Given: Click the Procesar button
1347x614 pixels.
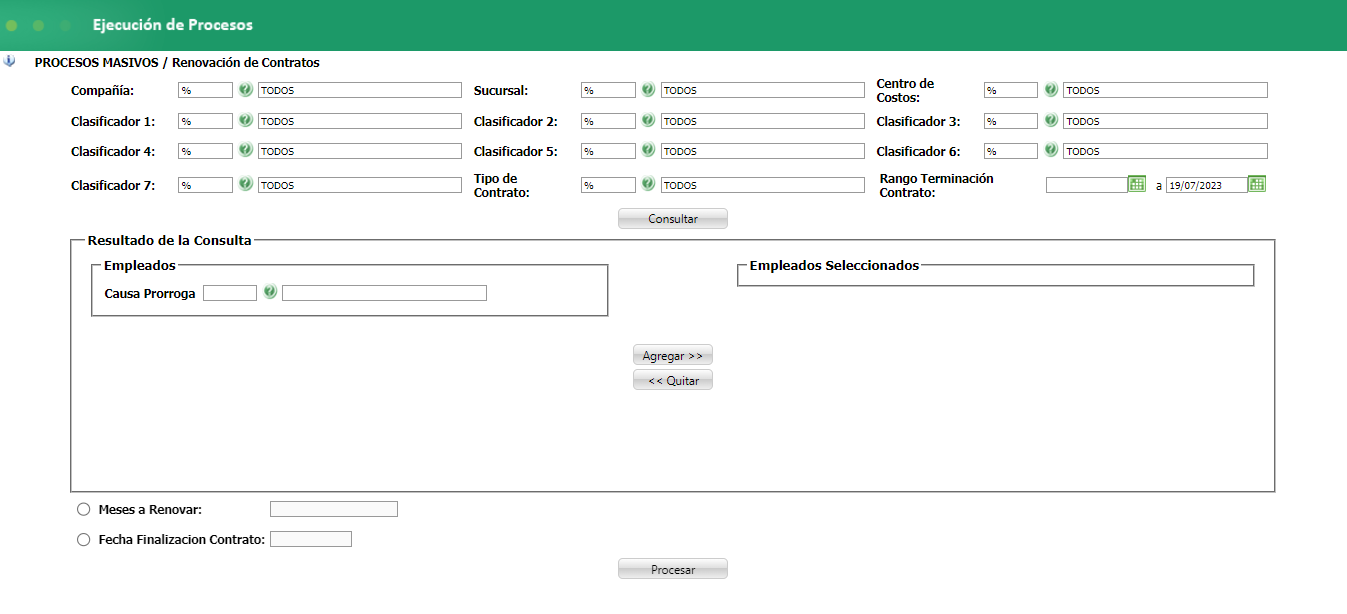Looking at the screenshot, I should pyautogui.click(x=673, y=569).
